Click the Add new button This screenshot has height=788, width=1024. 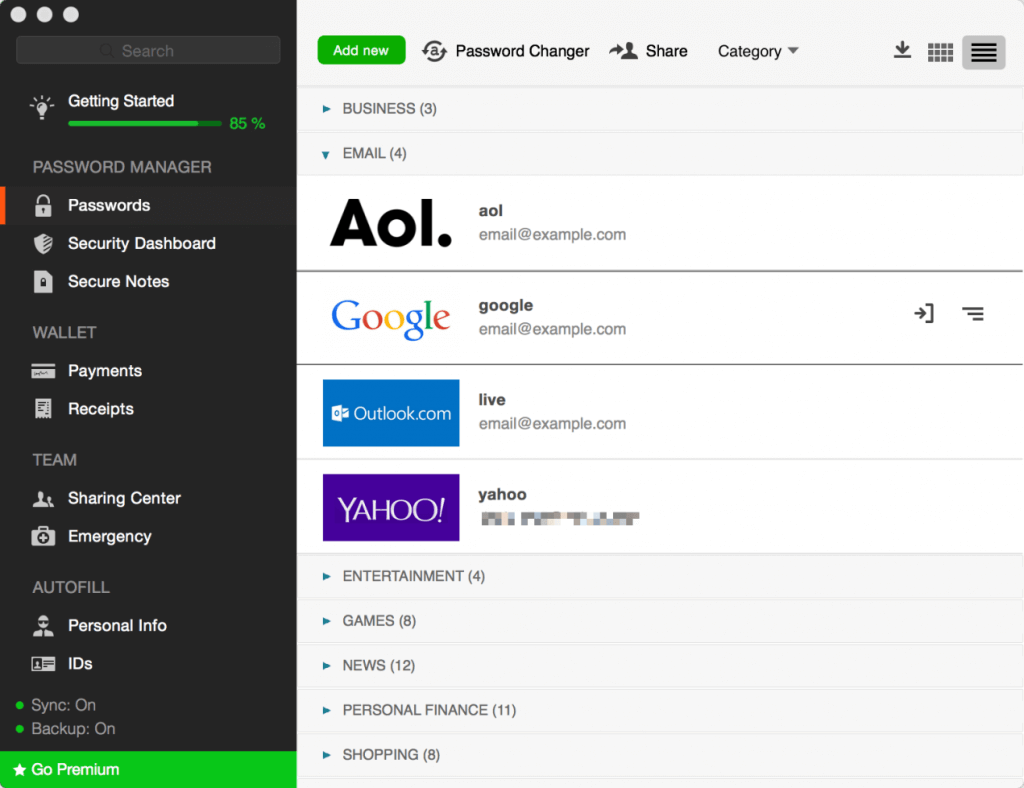tap(361, 50)
